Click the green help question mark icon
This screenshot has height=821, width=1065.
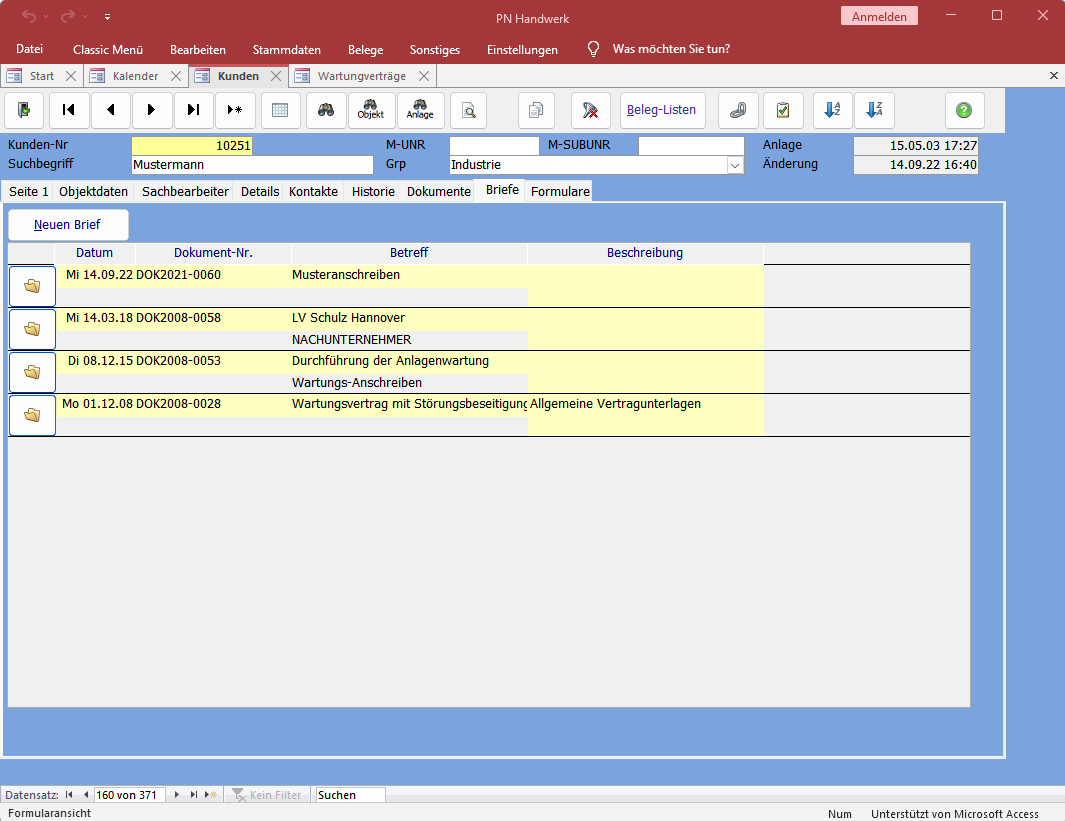[964, 110]
